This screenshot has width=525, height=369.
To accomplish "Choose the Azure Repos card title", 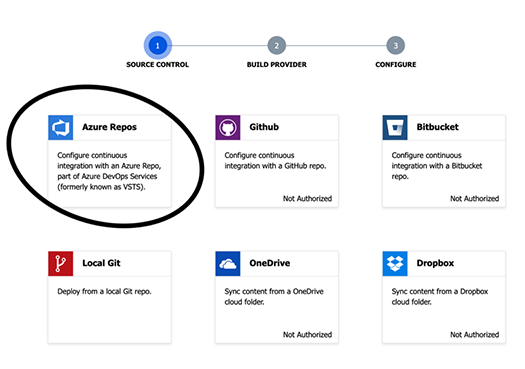I will coord(109,127).
